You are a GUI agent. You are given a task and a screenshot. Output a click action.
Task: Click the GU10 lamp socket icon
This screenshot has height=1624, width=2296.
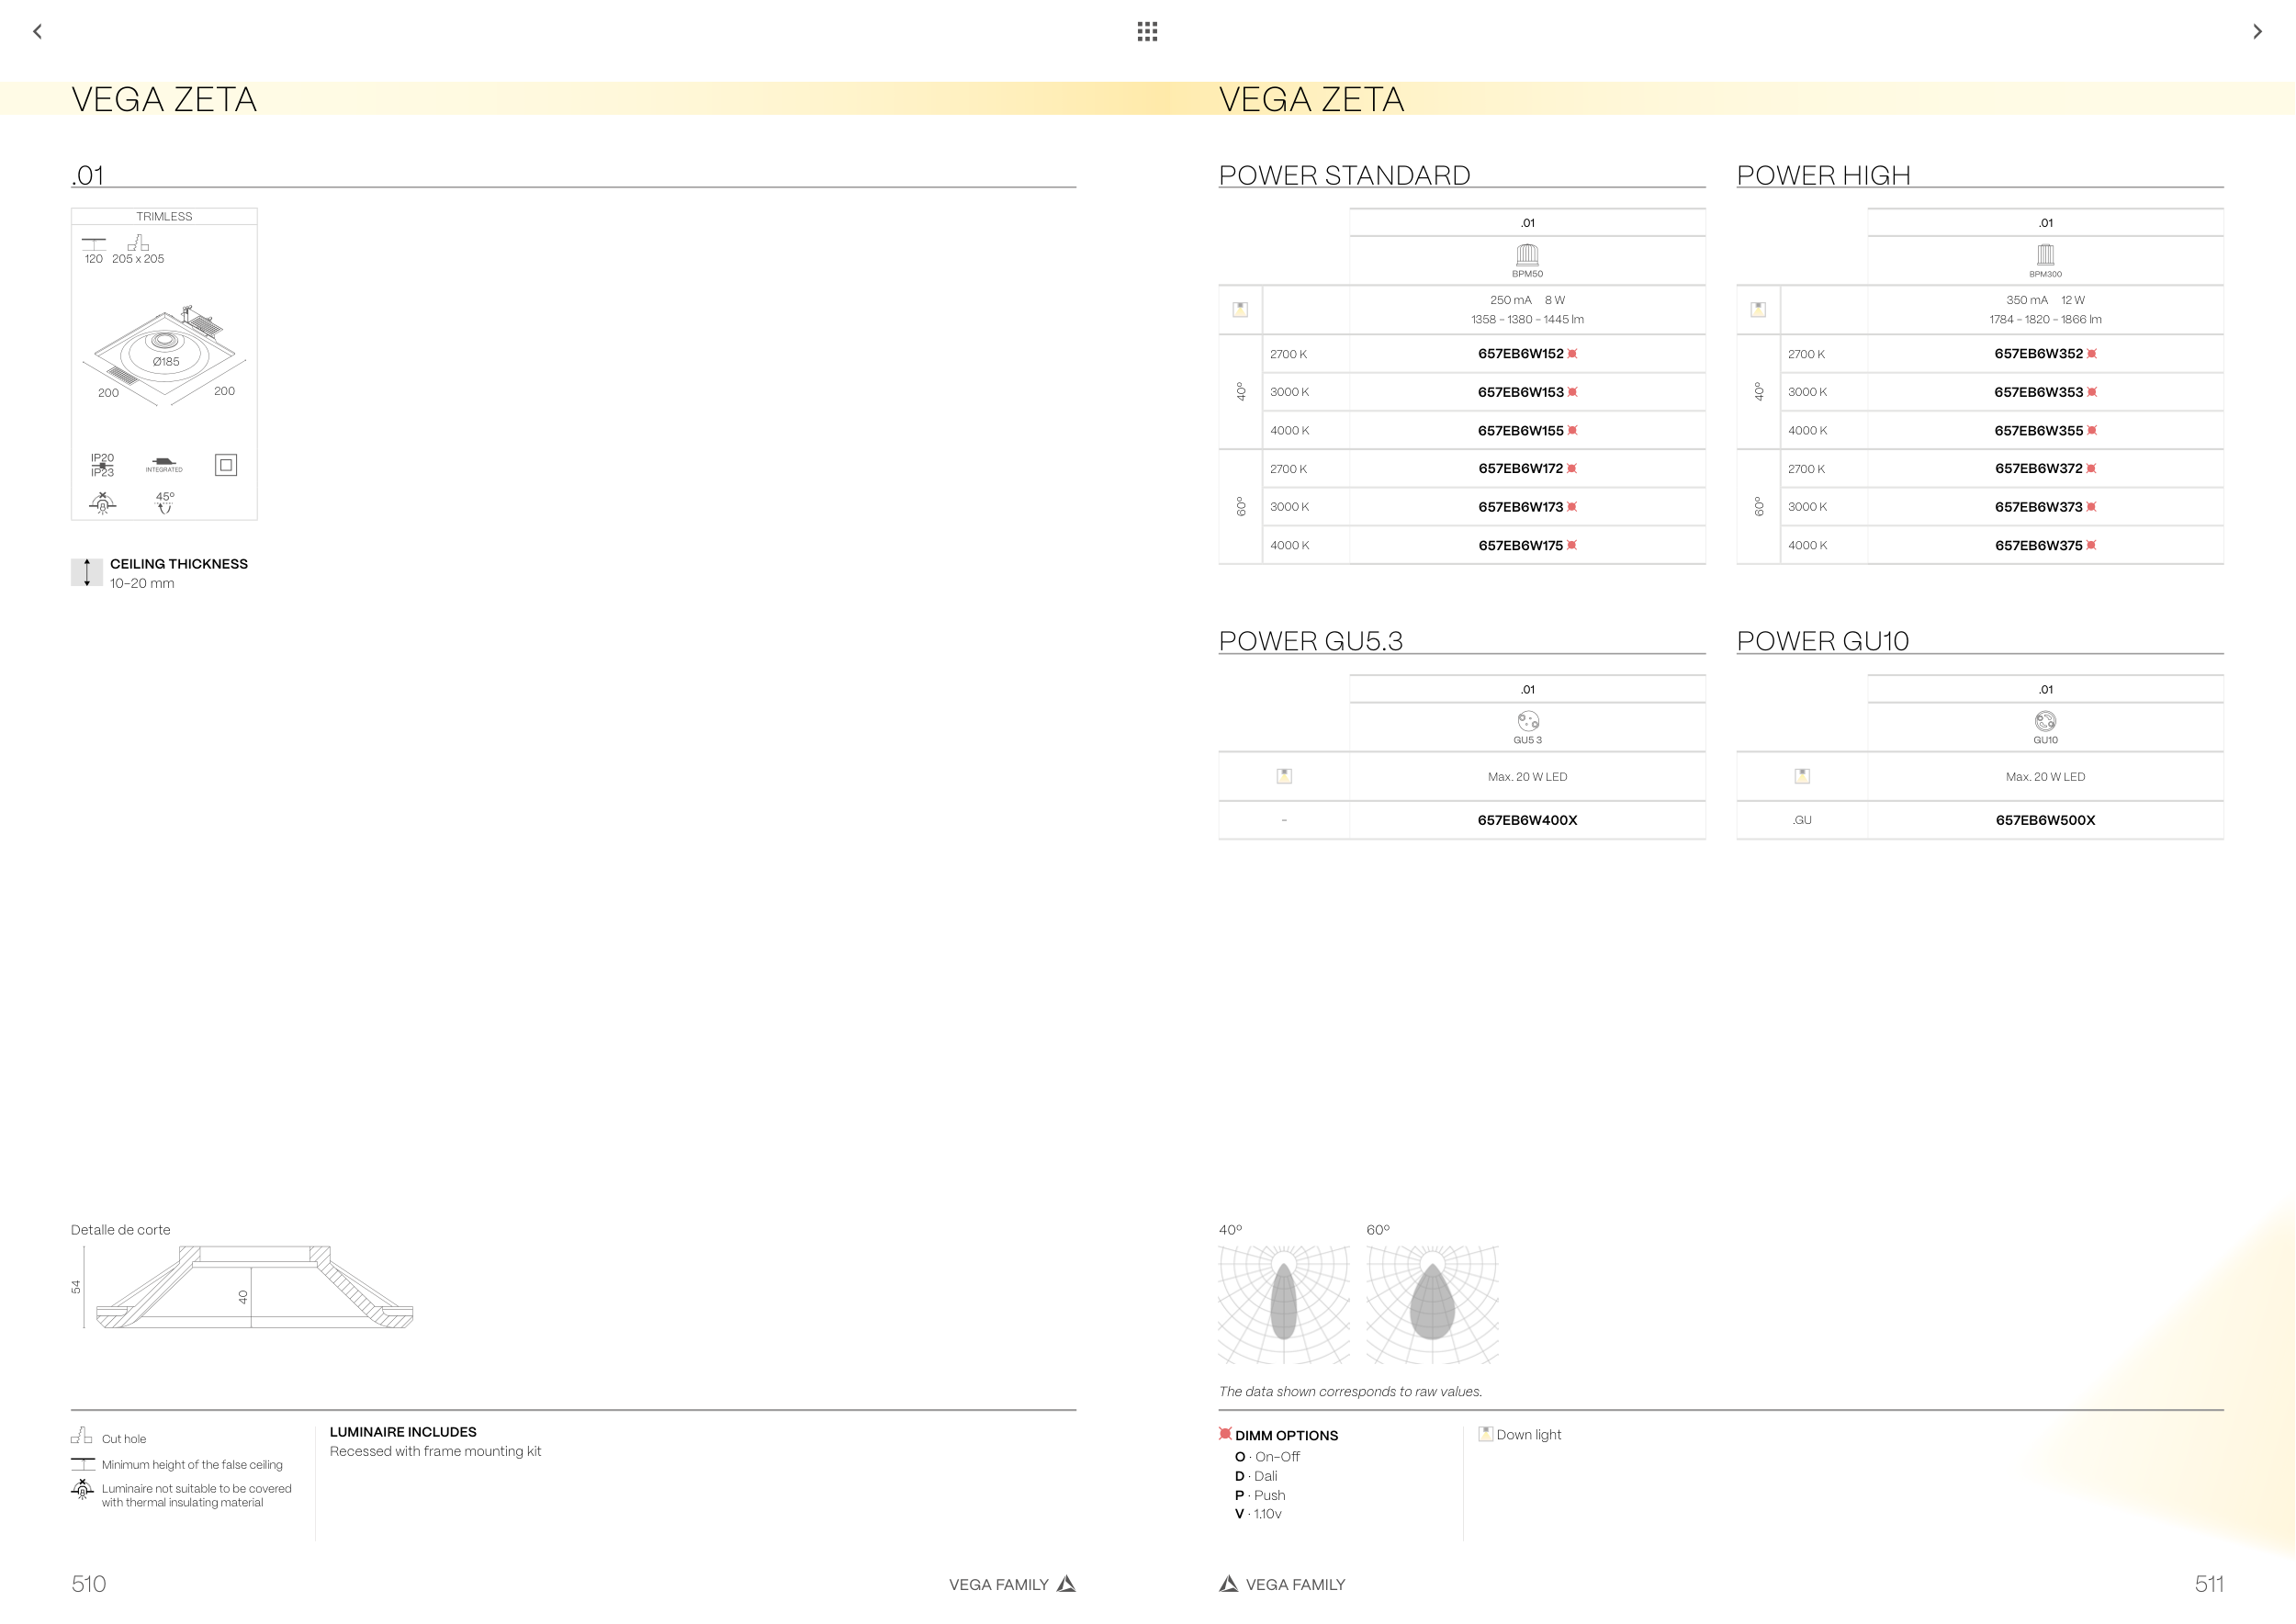2045,721
